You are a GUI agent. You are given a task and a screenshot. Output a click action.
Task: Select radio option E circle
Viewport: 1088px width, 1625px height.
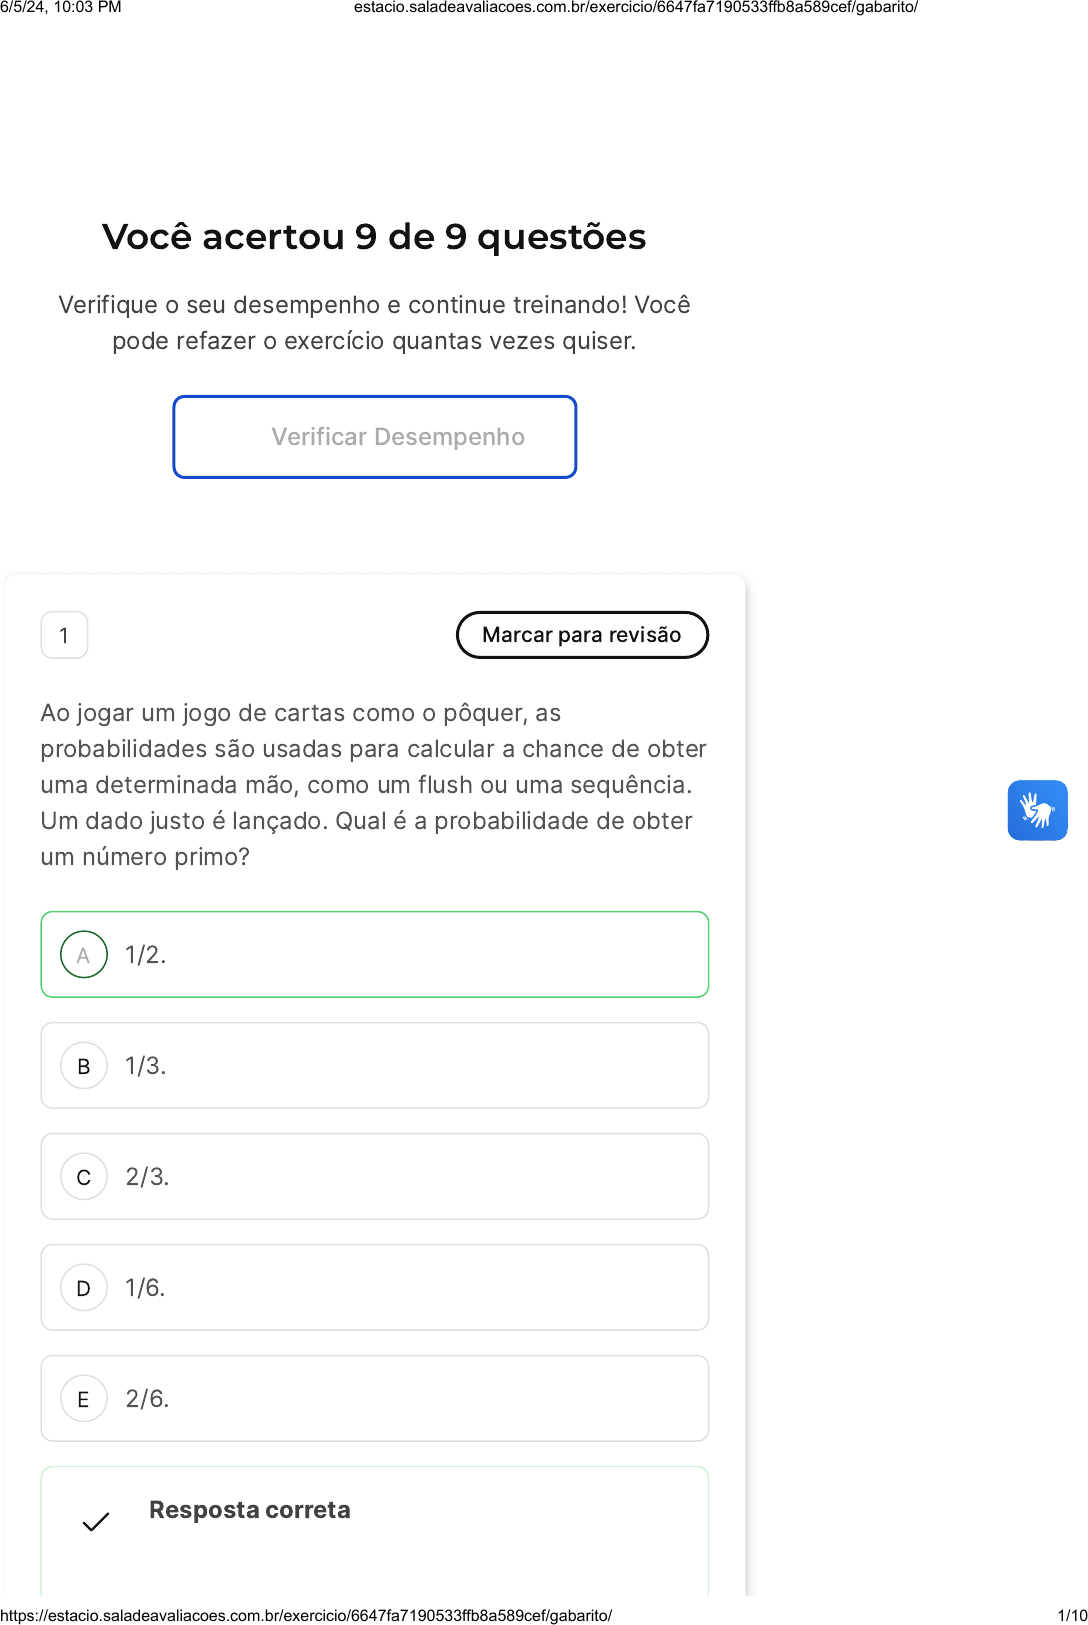pyautogui.click(x=84, y=1399)
